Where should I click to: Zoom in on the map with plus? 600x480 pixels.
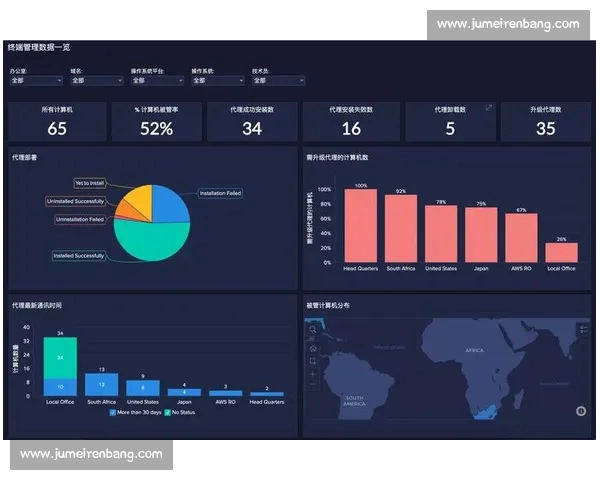click(x=313, y=375)
